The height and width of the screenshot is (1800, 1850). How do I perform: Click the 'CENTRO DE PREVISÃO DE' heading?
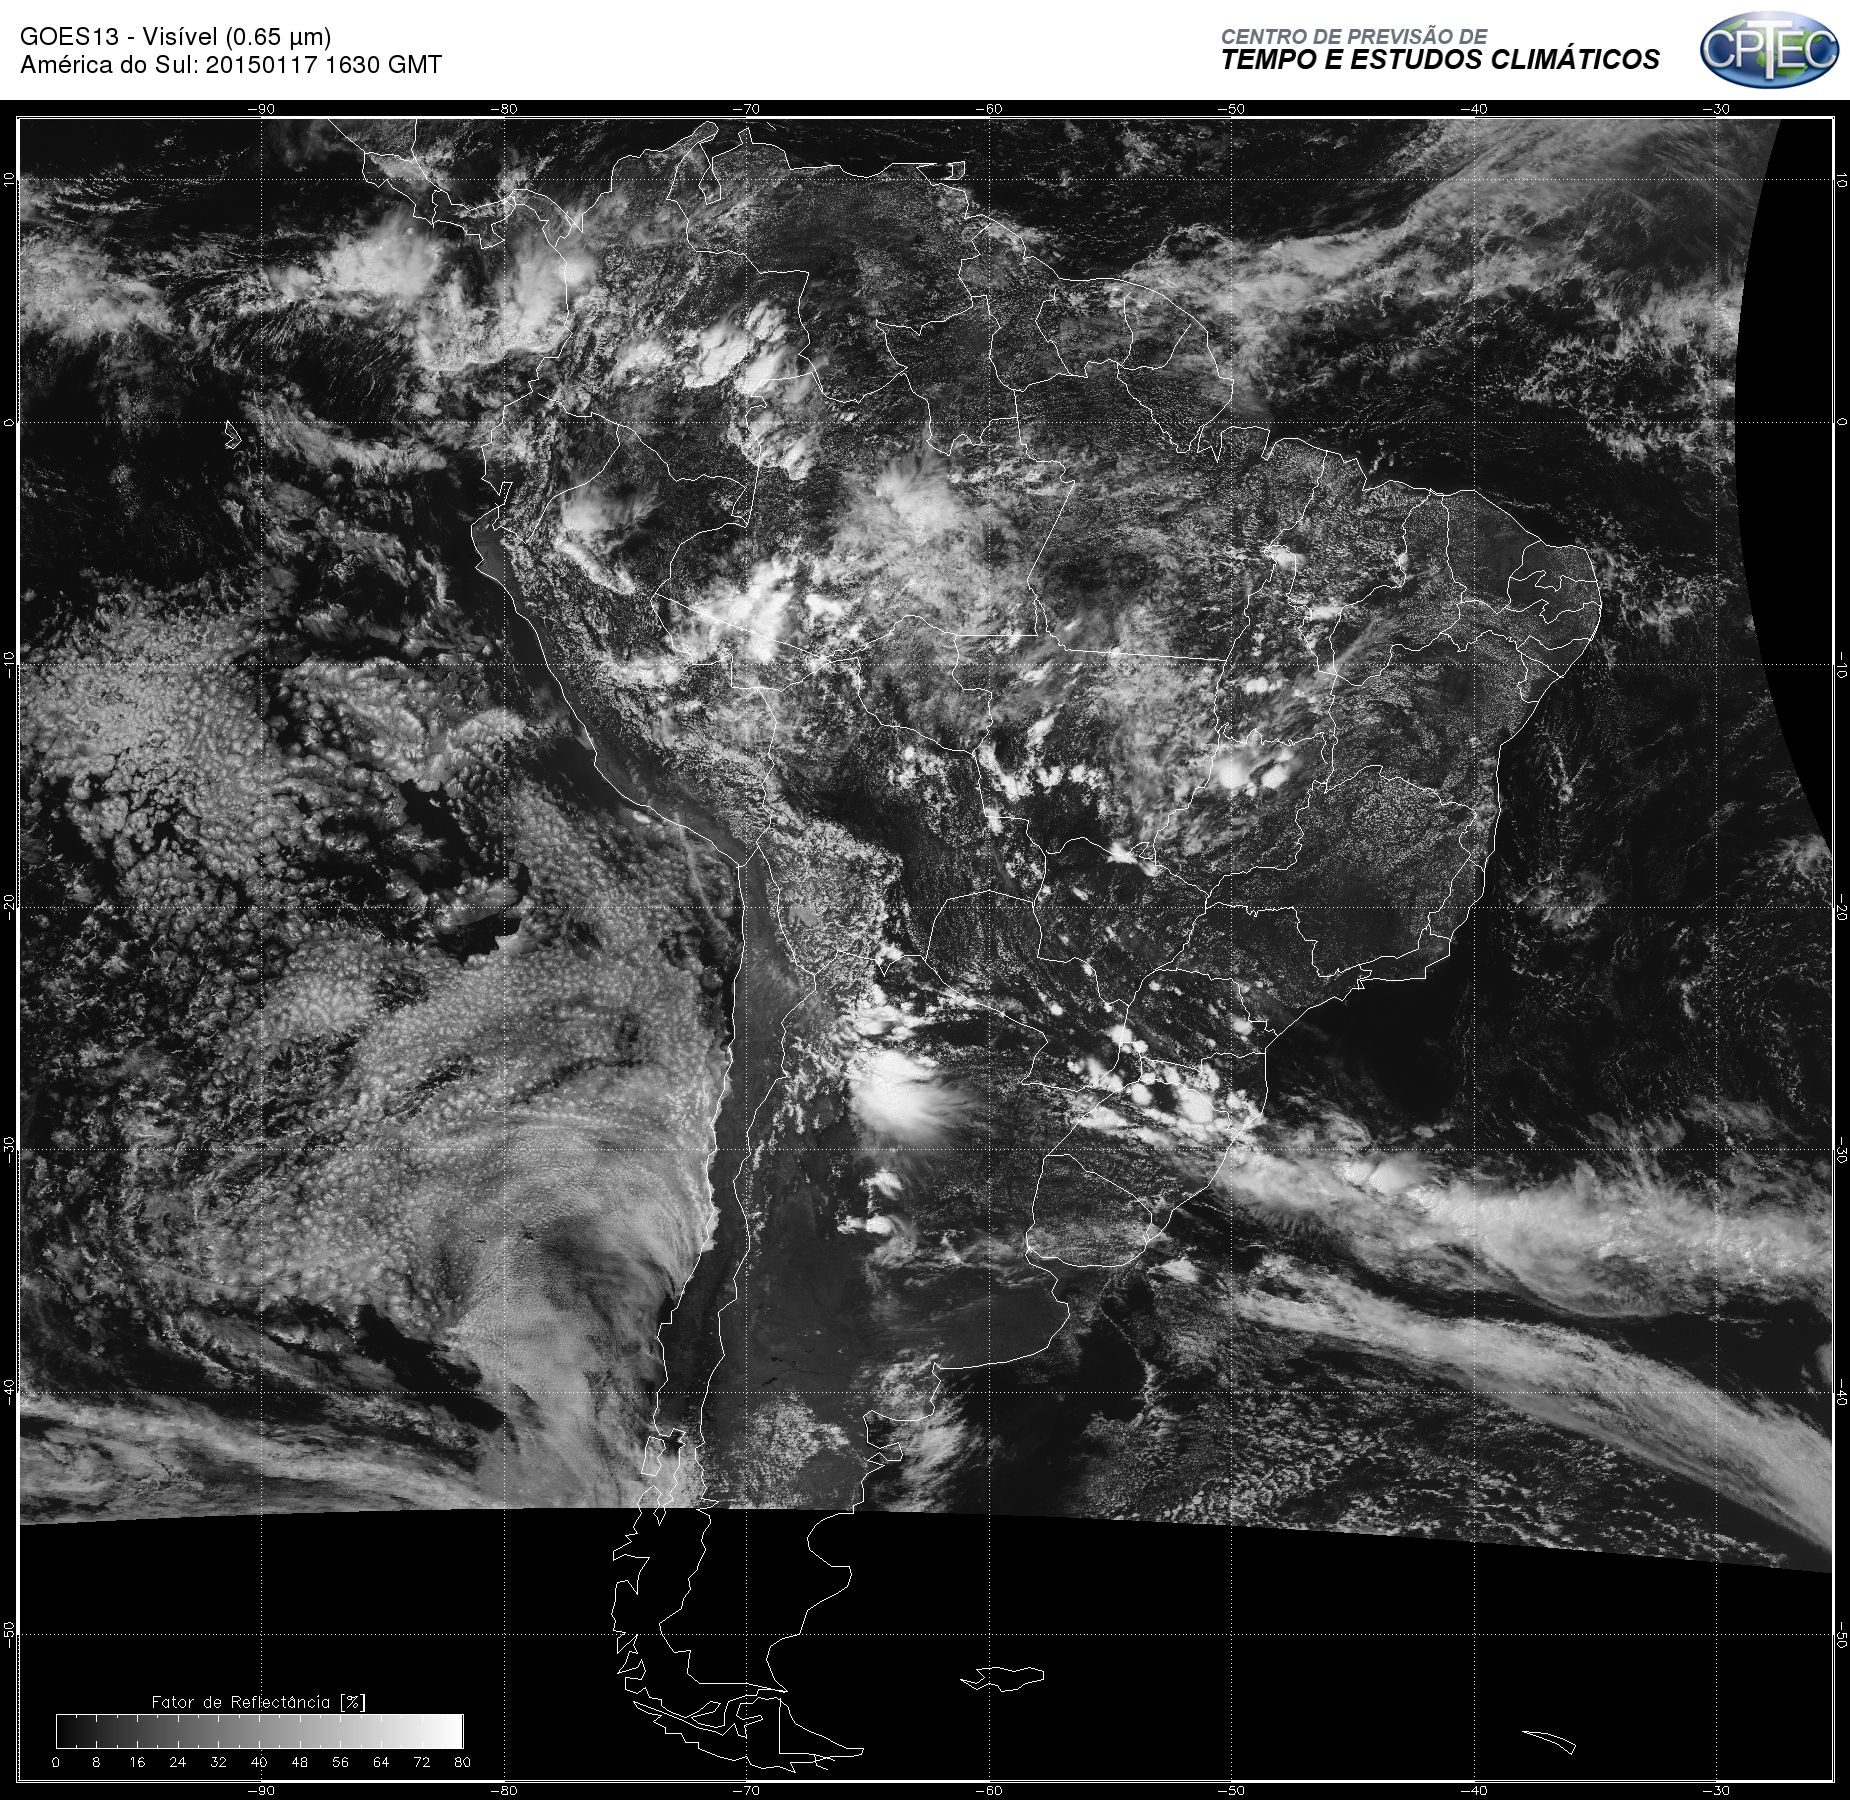coord(1354,36)
